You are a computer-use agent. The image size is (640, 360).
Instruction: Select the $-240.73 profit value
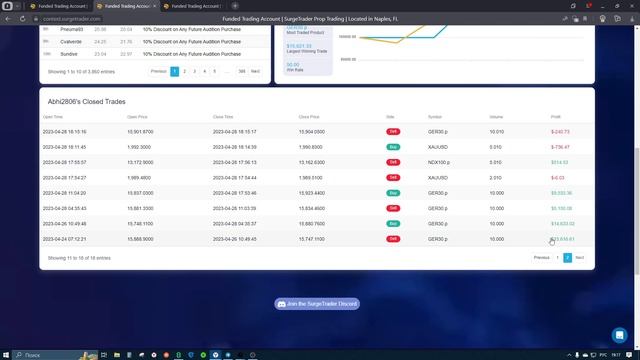click(x=560, y=132)
